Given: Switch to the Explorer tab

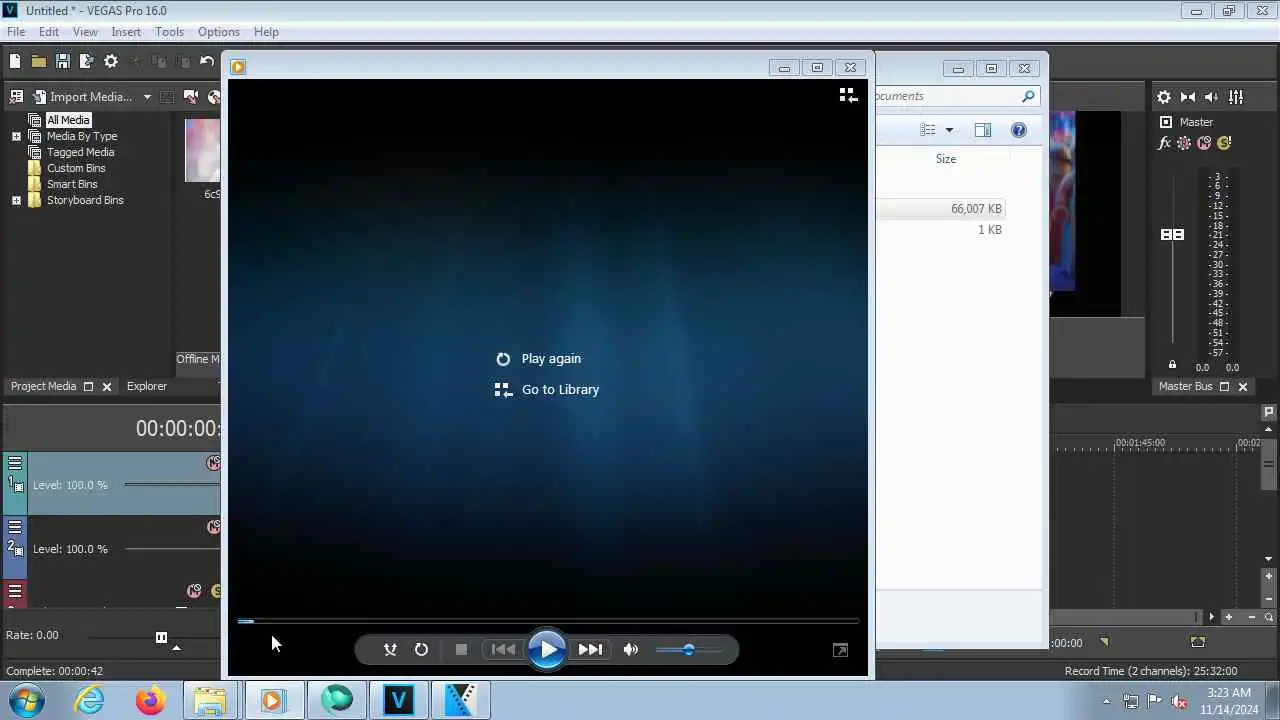Looking at the screenshot, I should point(147,386).
